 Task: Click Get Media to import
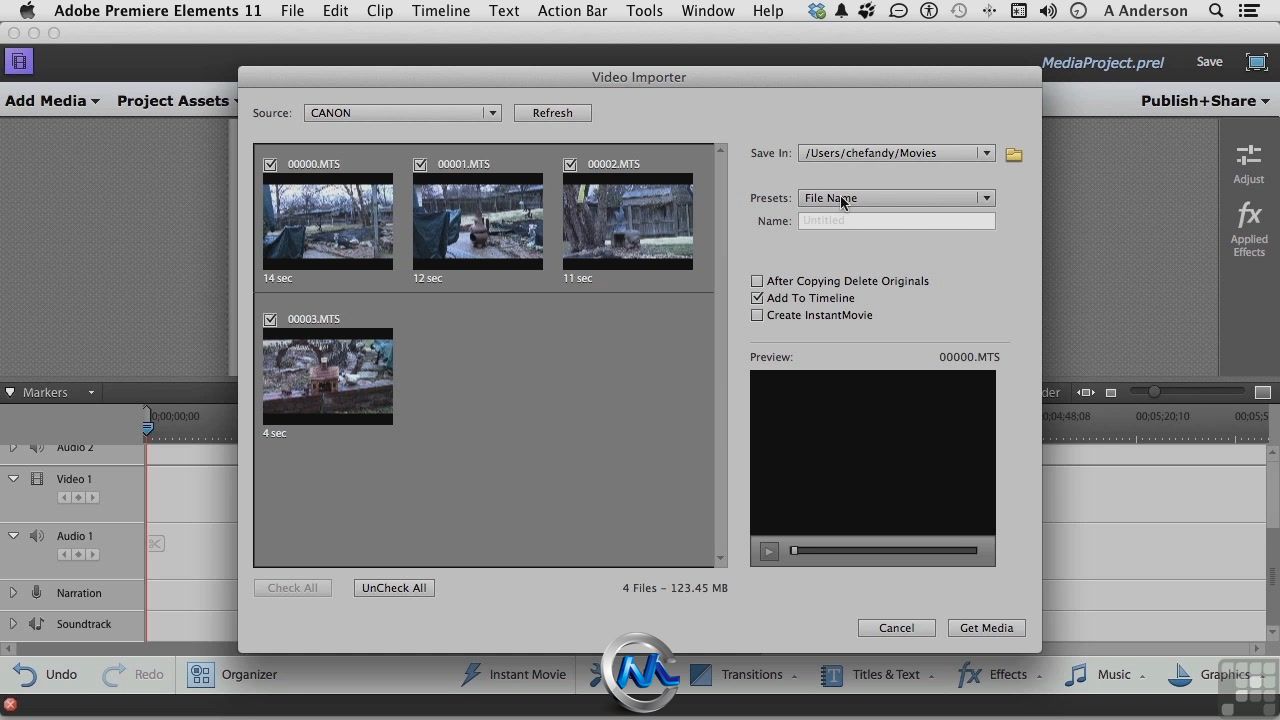point(987,628)
